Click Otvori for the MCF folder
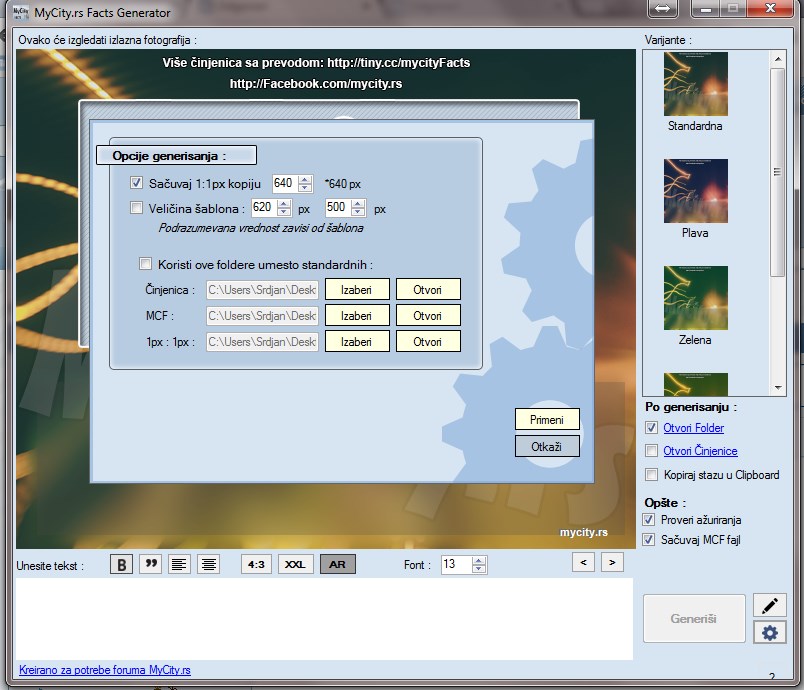Viewport: 804px width, 690px height. pyautogui.click(x=428, y=315)
